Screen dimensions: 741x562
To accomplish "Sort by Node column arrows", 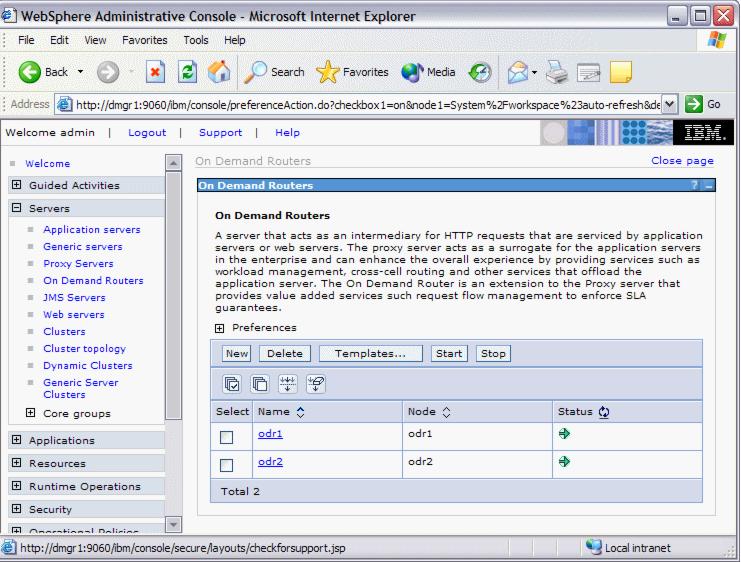I will click(x=446, y=412).
